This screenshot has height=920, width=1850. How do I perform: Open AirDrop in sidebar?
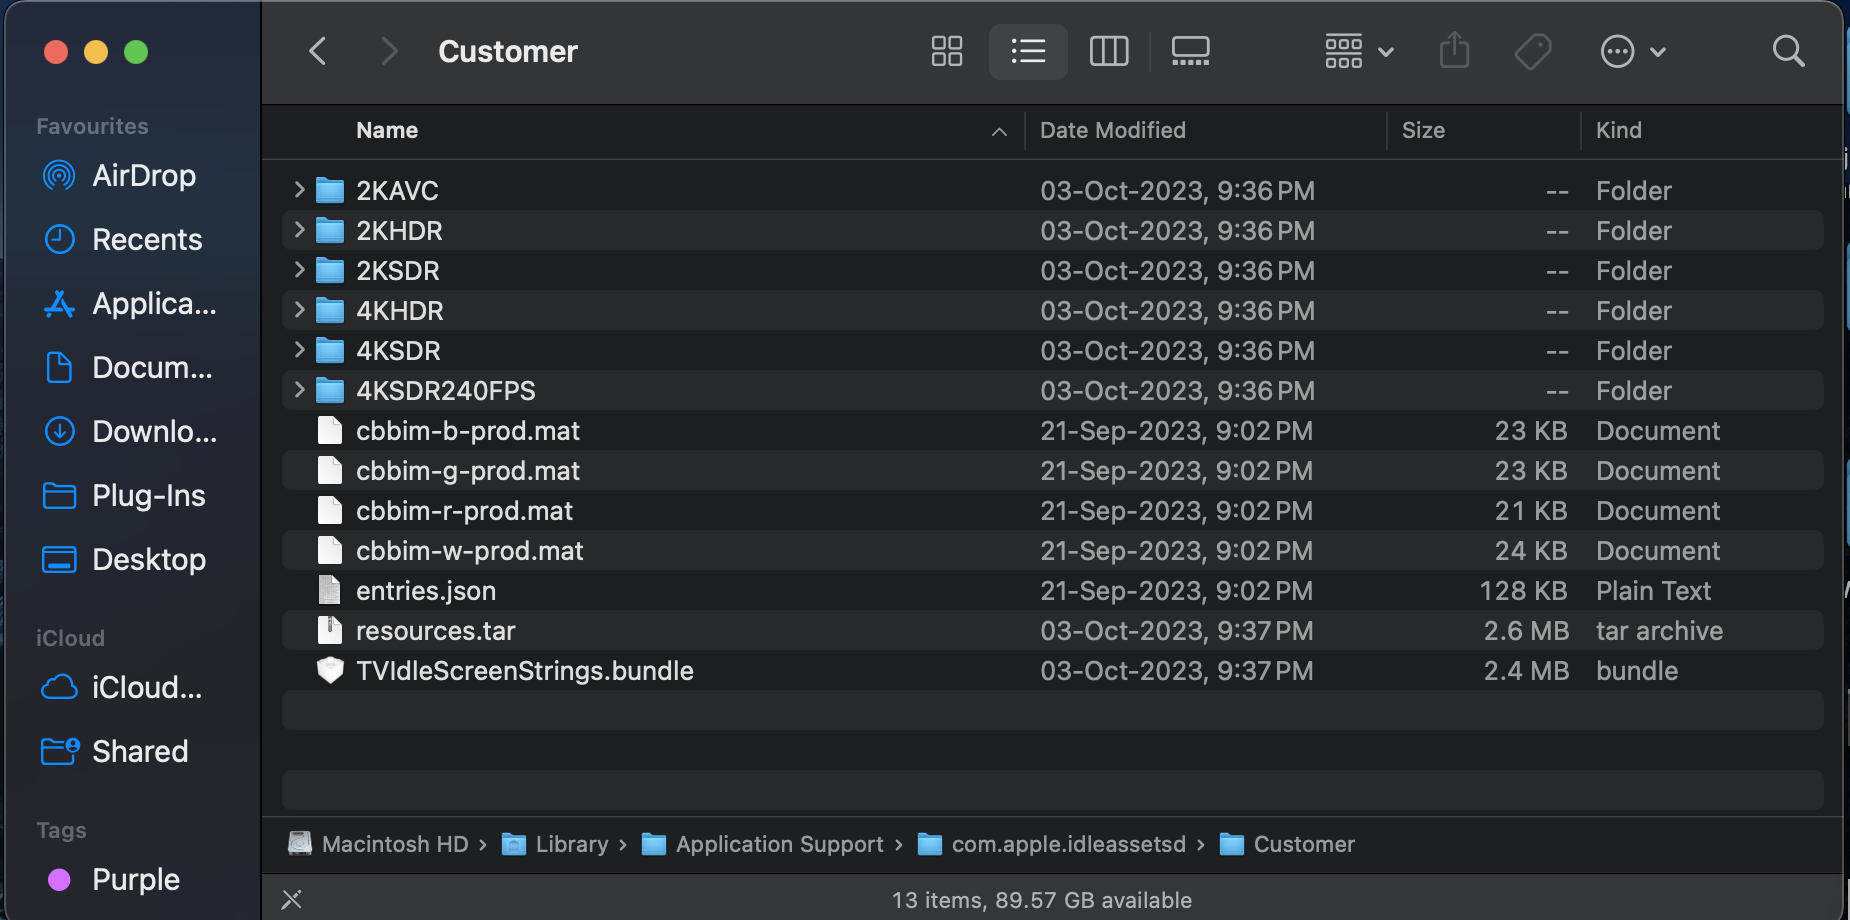(x=143, y=176)
